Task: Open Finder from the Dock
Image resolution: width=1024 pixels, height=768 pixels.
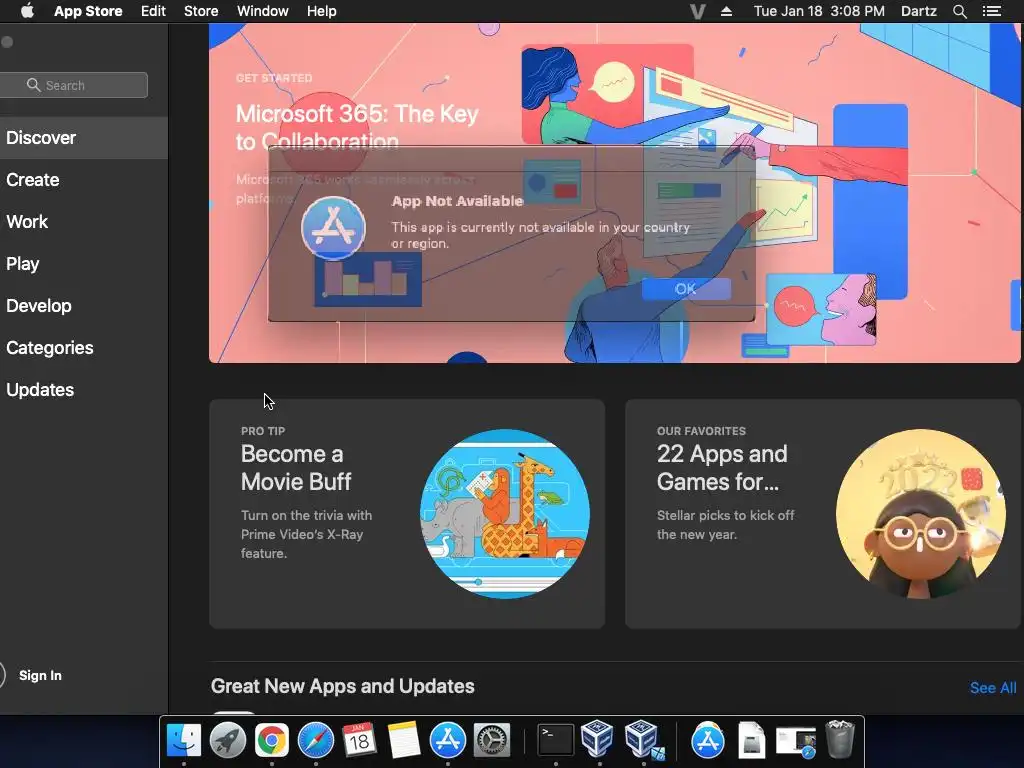Action: (184, 740)
